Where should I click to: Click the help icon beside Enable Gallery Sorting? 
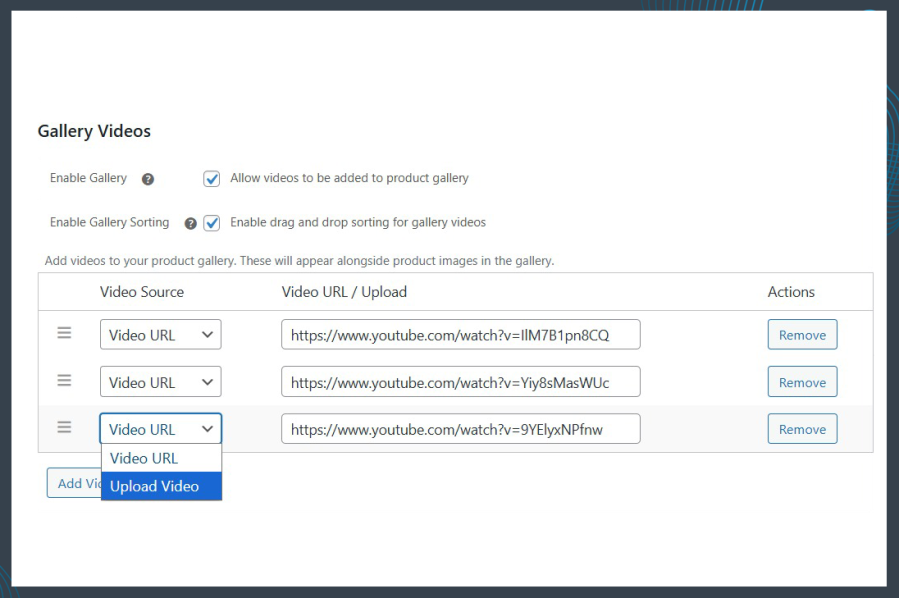(189, 223)
